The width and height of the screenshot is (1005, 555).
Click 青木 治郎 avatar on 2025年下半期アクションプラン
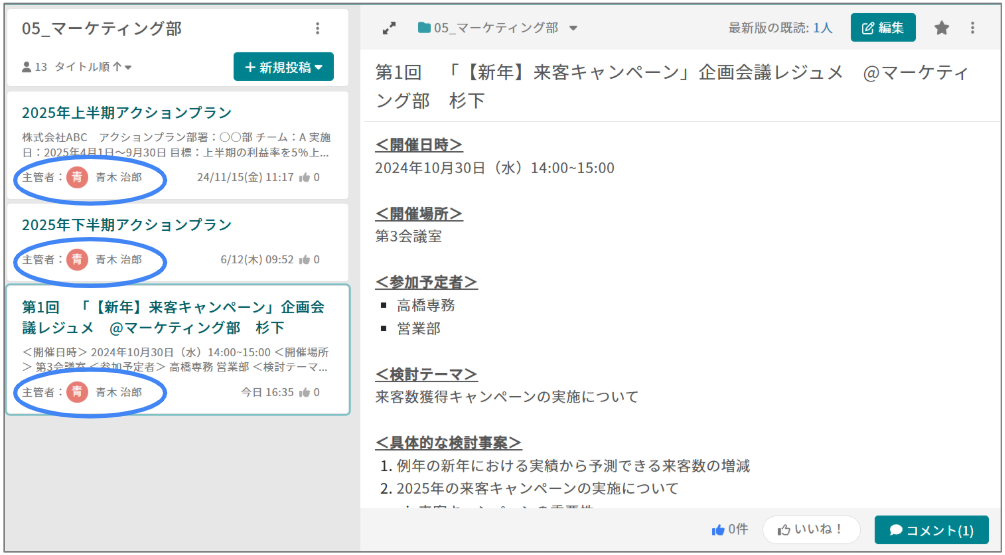[x=77, y=259]
